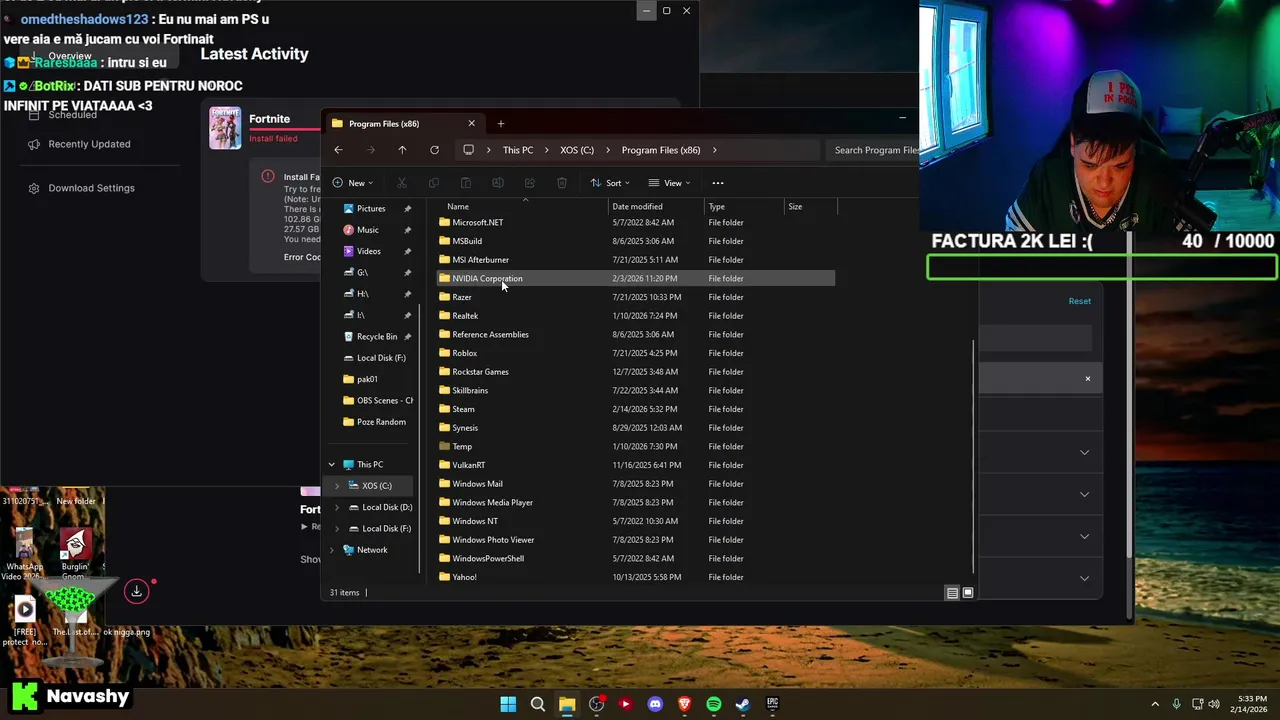Open the See more ellipsis menu
The width and height of the screenshot is (1280, 720).
click(x=717, y=183)
